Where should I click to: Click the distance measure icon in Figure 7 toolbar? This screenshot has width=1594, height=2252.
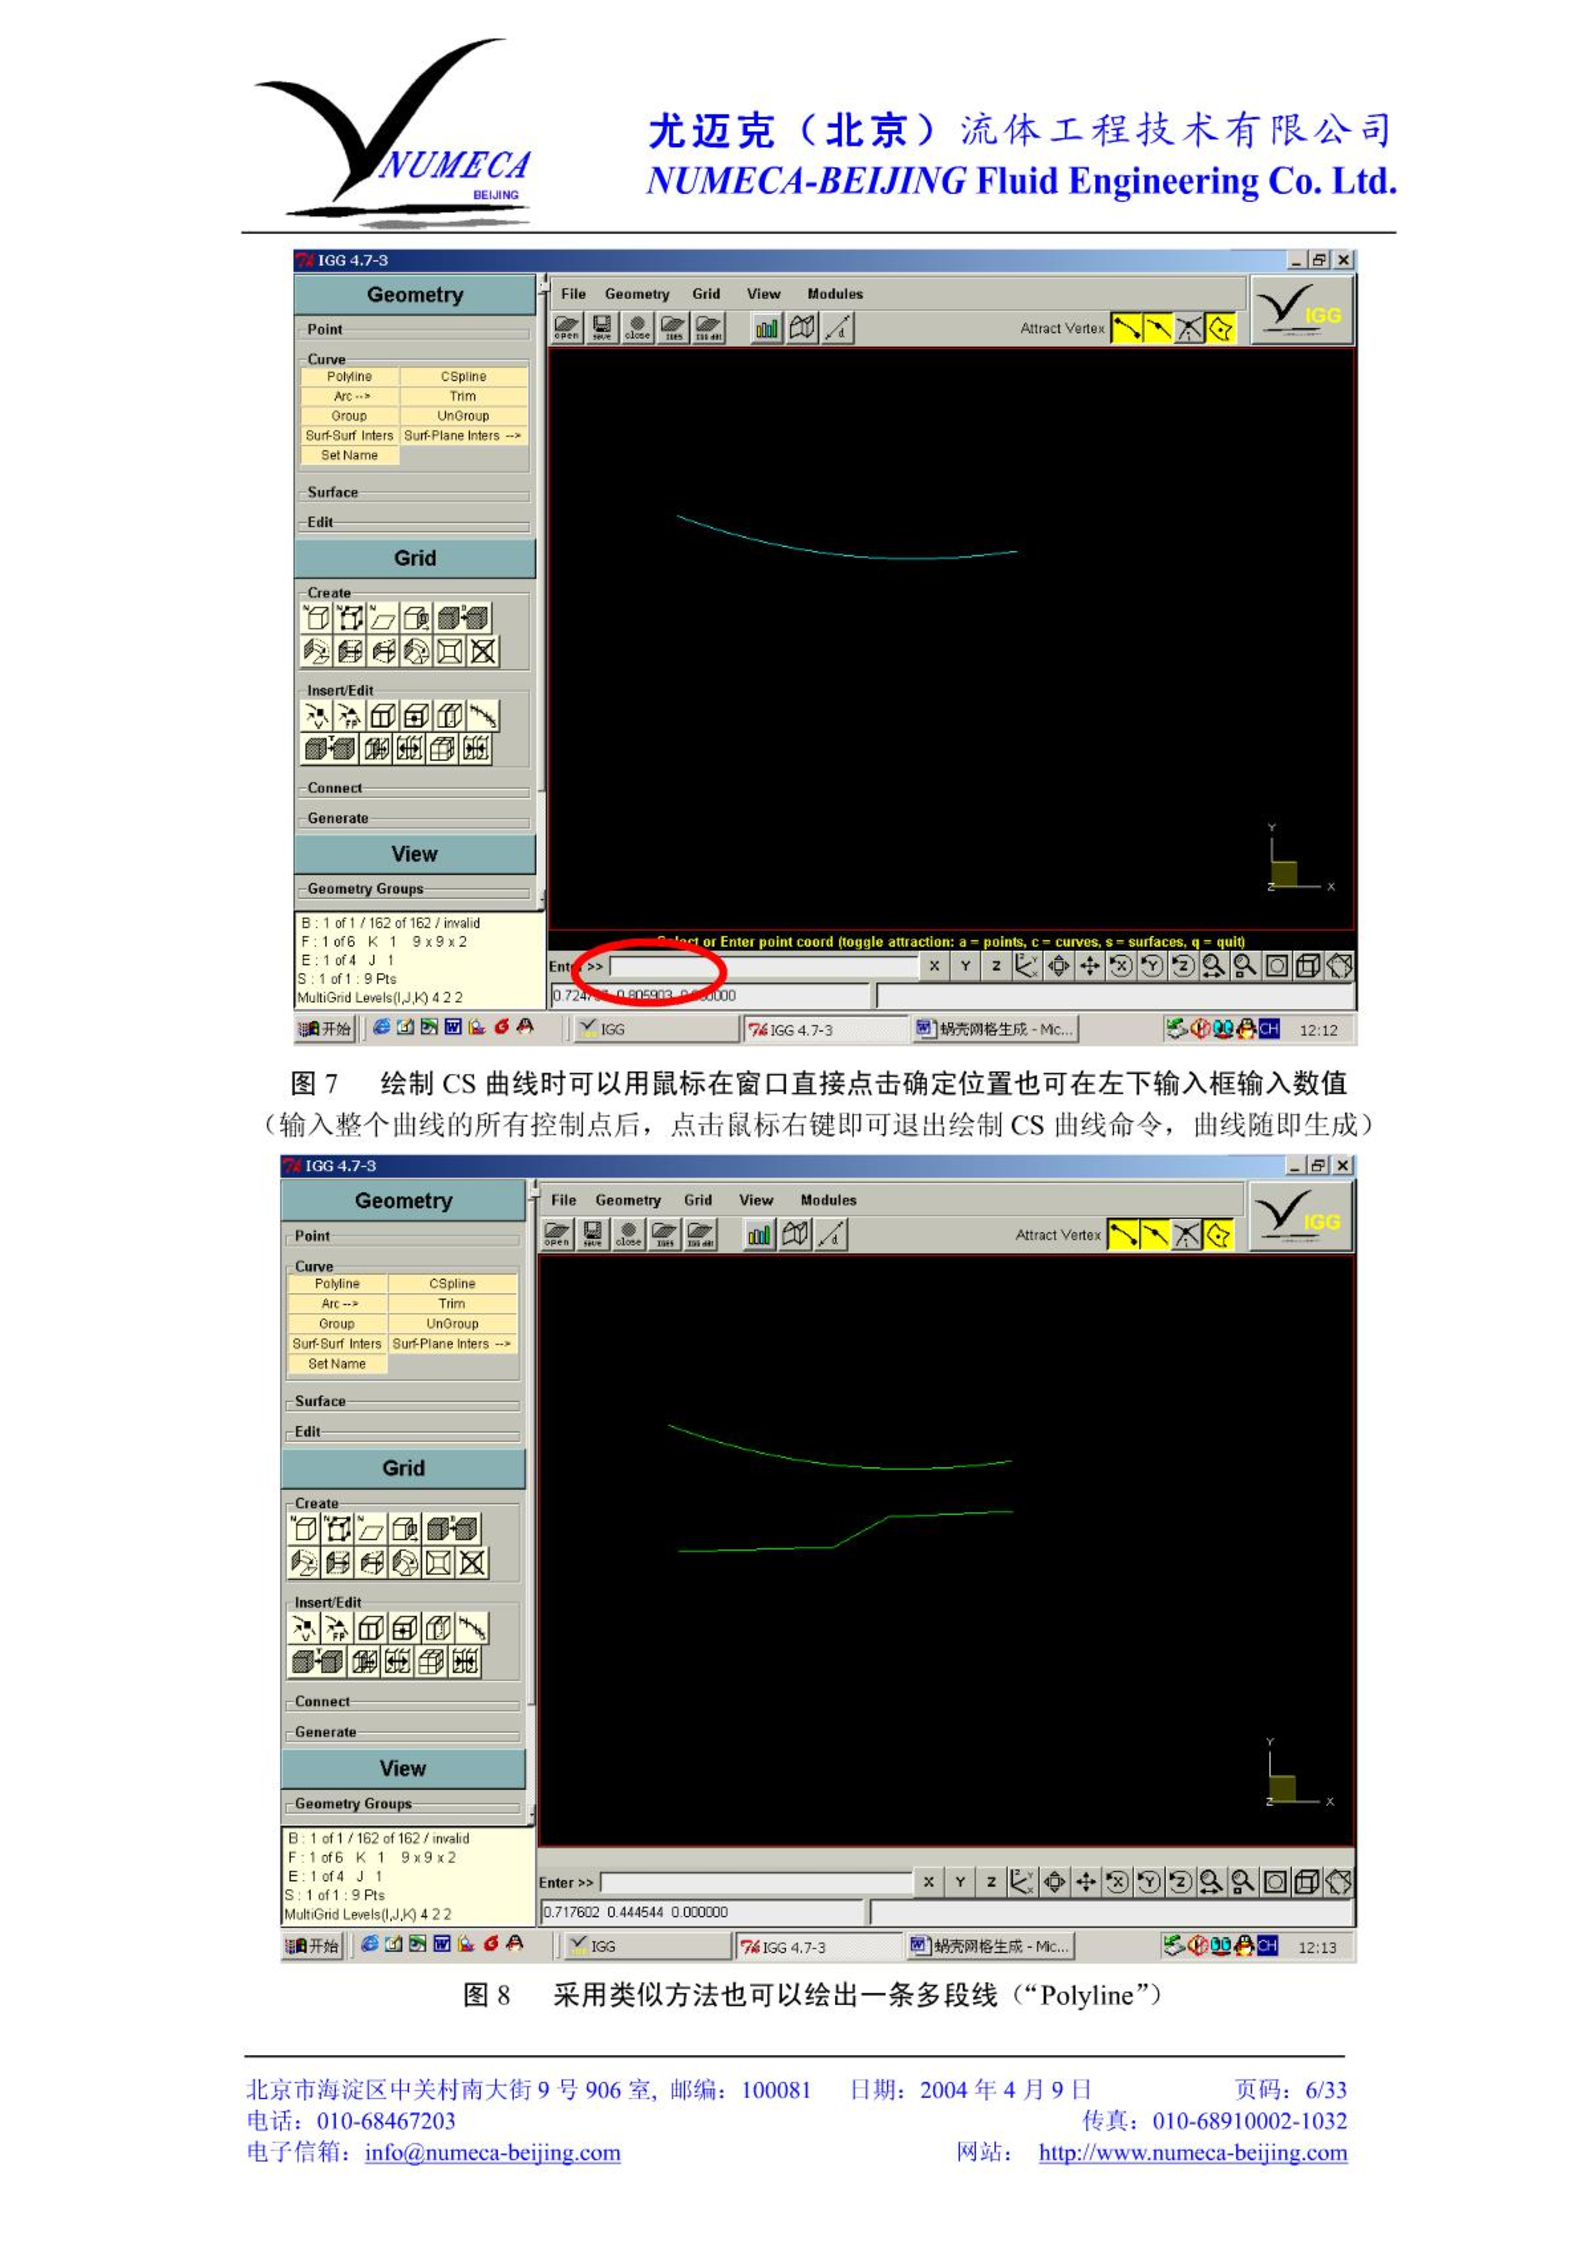(838, 328)
